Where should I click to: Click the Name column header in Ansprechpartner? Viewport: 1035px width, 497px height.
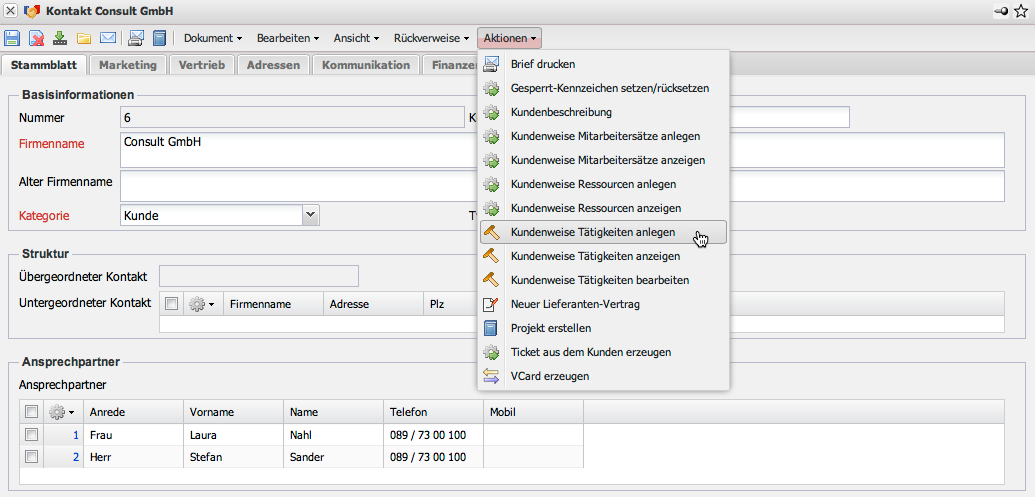(304, 412)
